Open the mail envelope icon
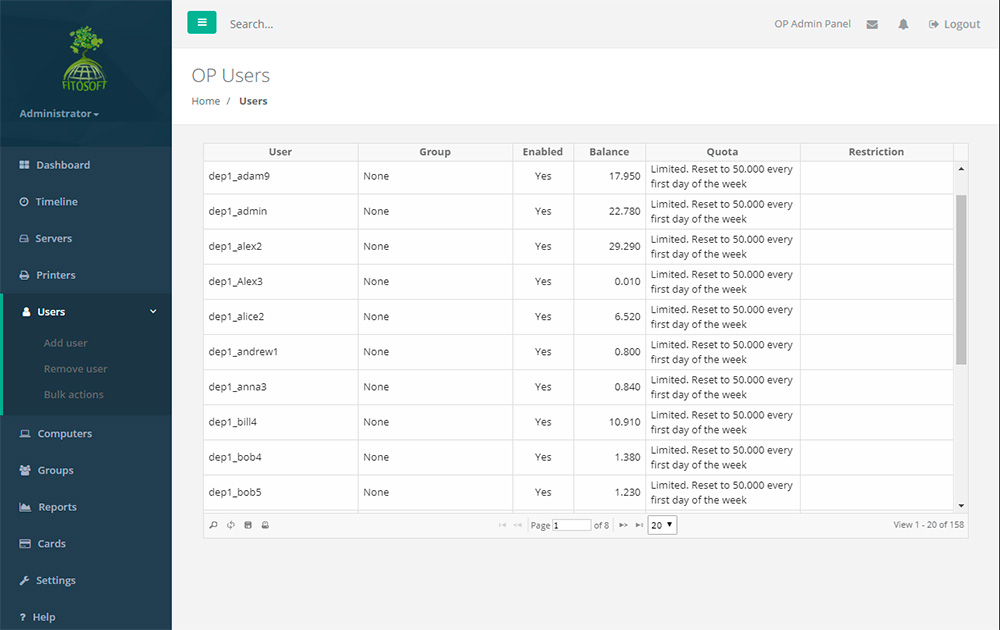The width and height of the screenshot is (1000, 630). click(x=872, y=24)
